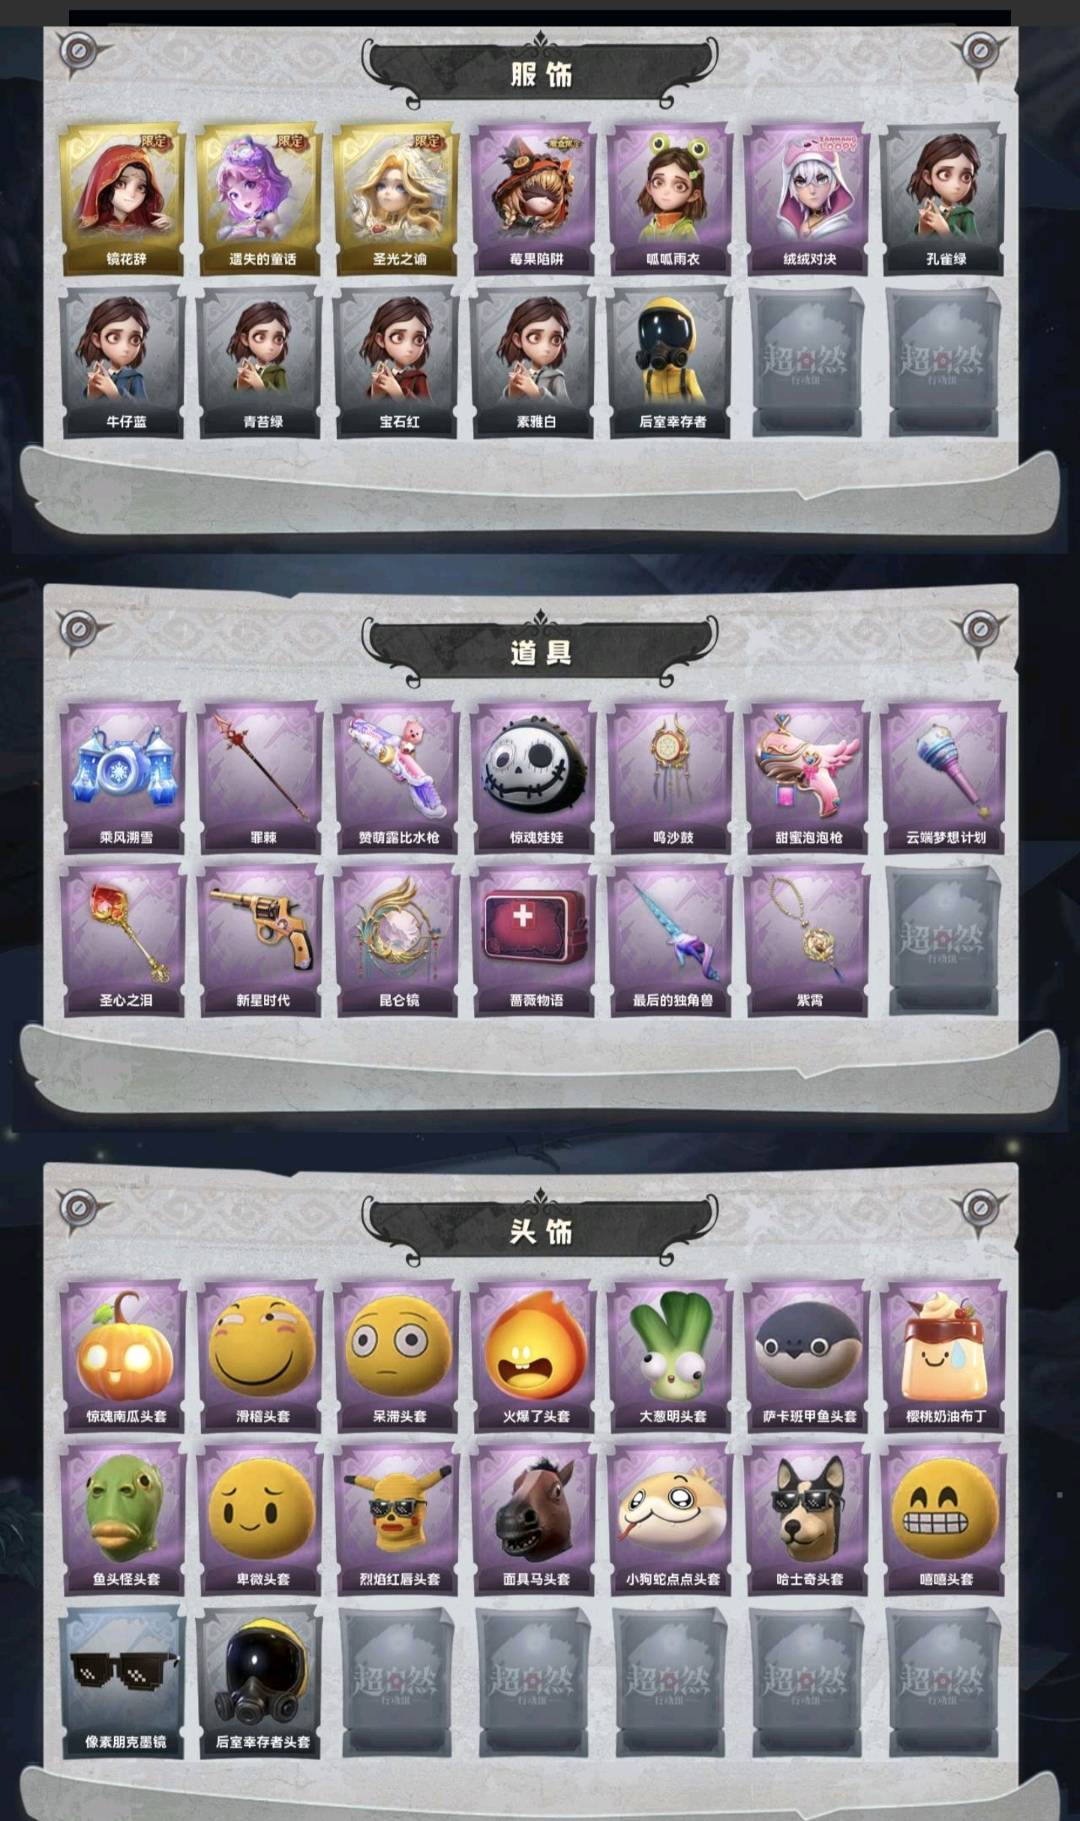
Task: Click the 头饰 section header banner
Action: tap(540, 1230)
